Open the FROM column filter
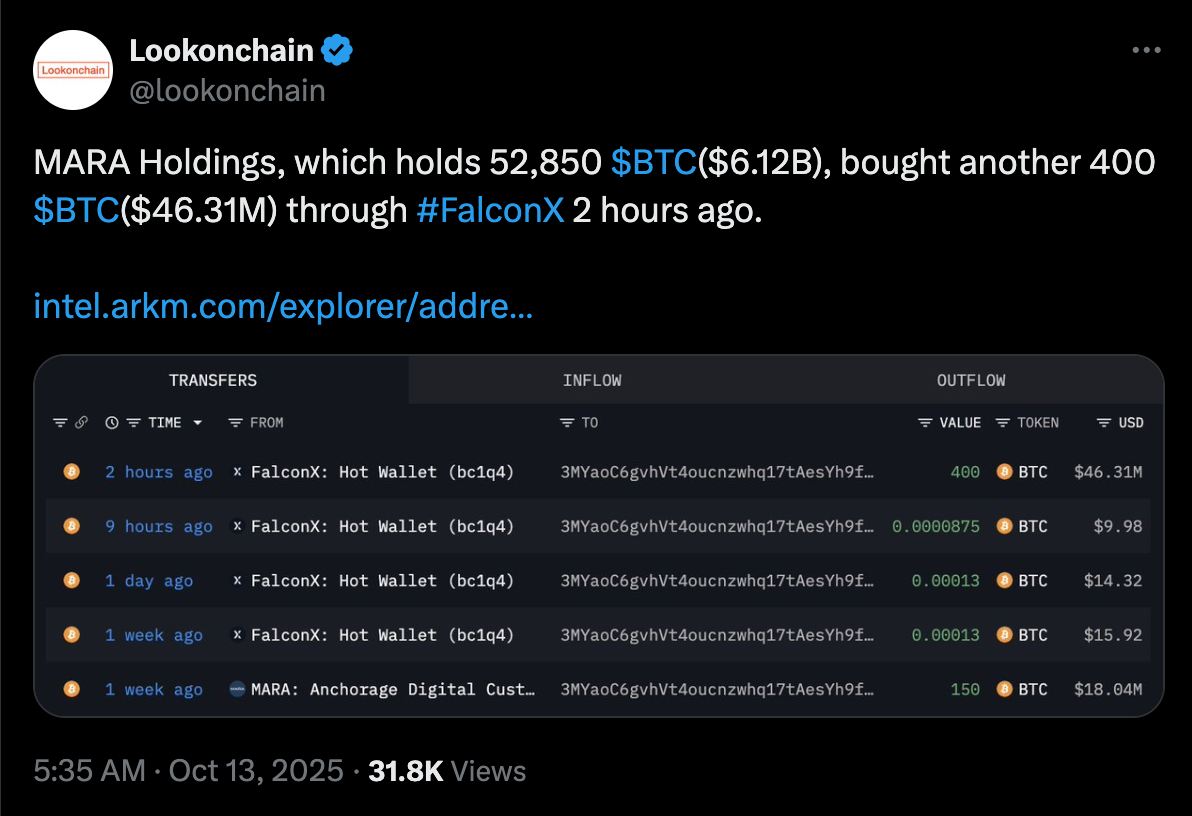1192x816 pixels. (235, 423)
